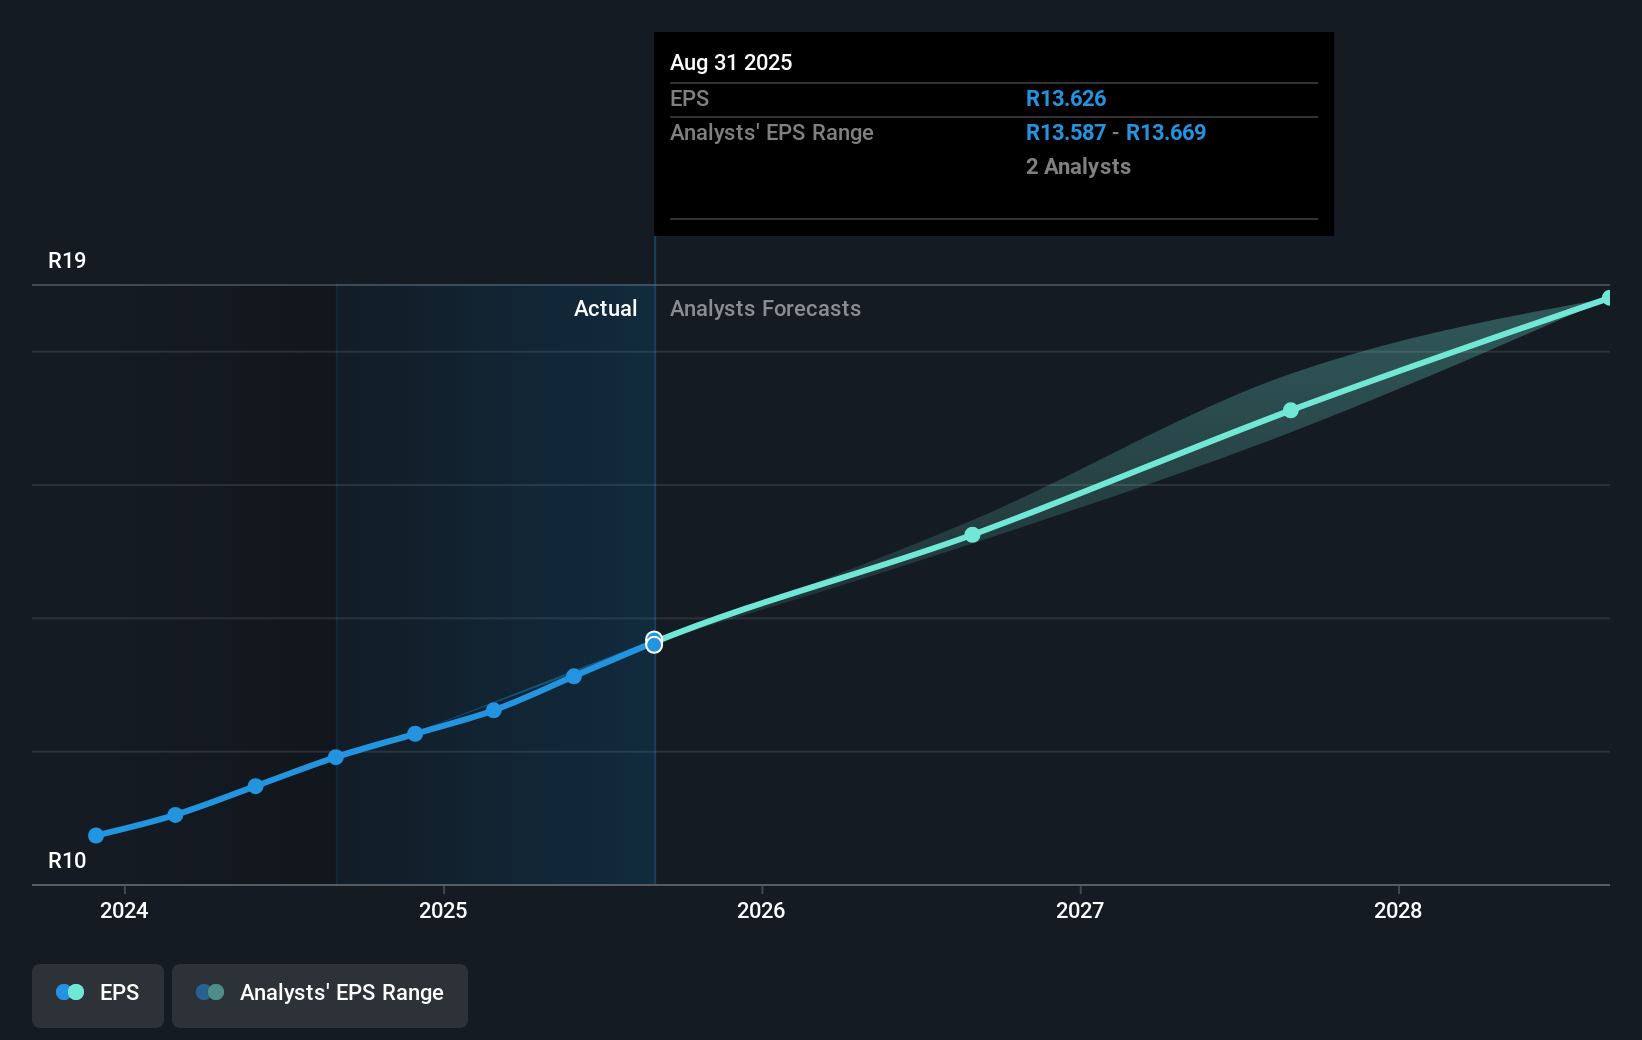Select the highlighted current EPS data point
1642x1040 pixels.
[x=655, y=643]
